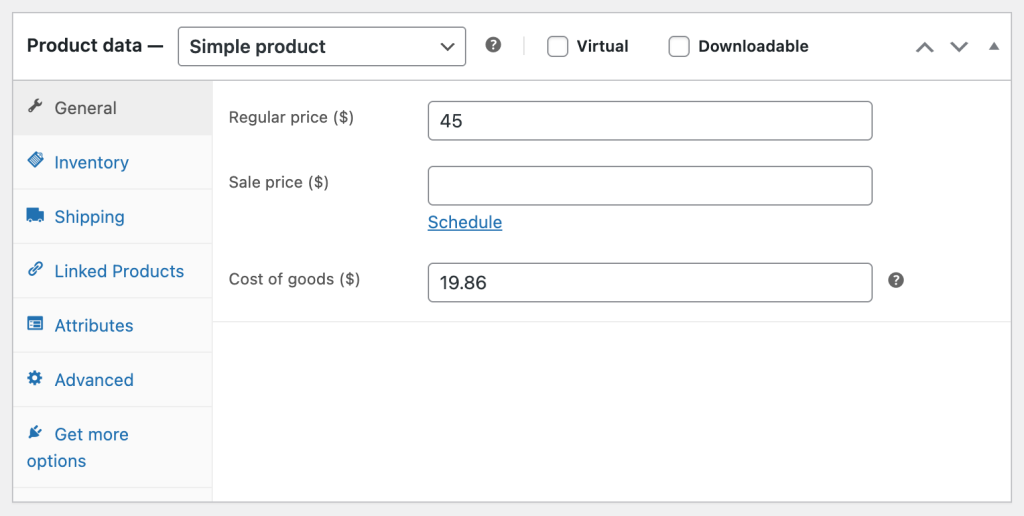Move the Product data panel down
1024x516 pixels.
[959, 46]
